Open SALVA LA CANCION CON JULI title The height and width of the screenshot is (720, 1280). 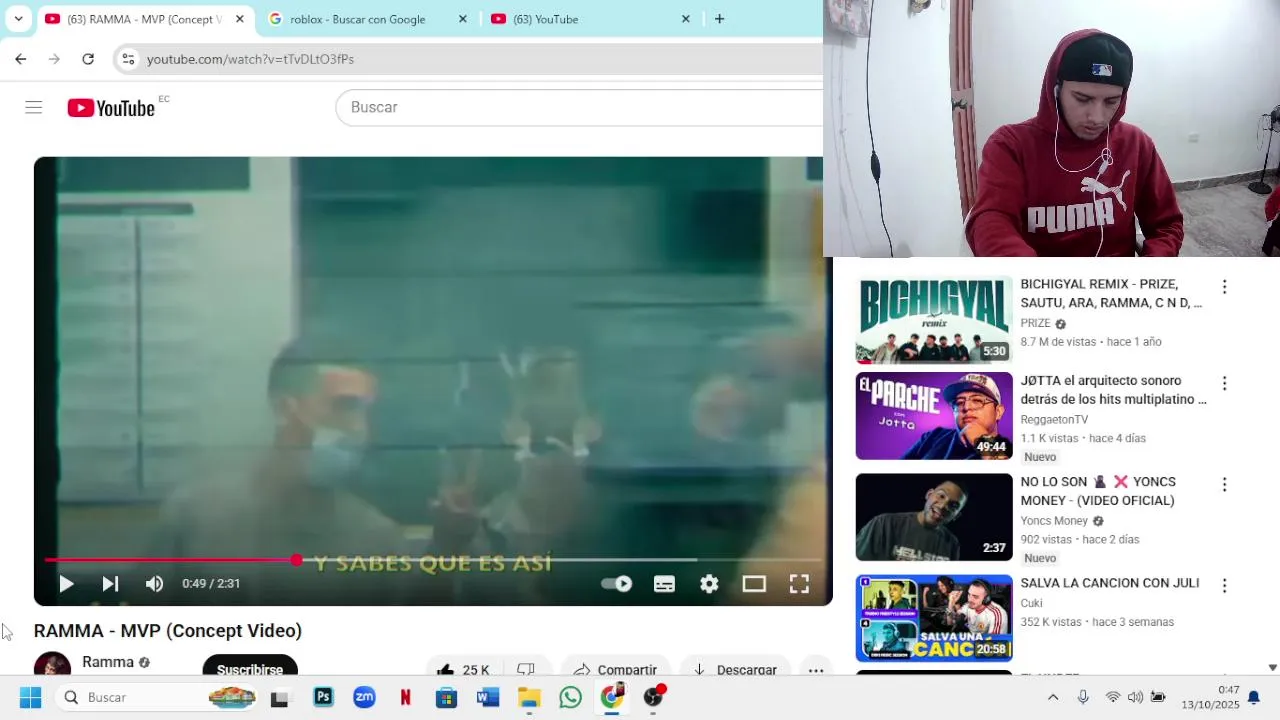pyautogui.click(x=1109, y=583)
